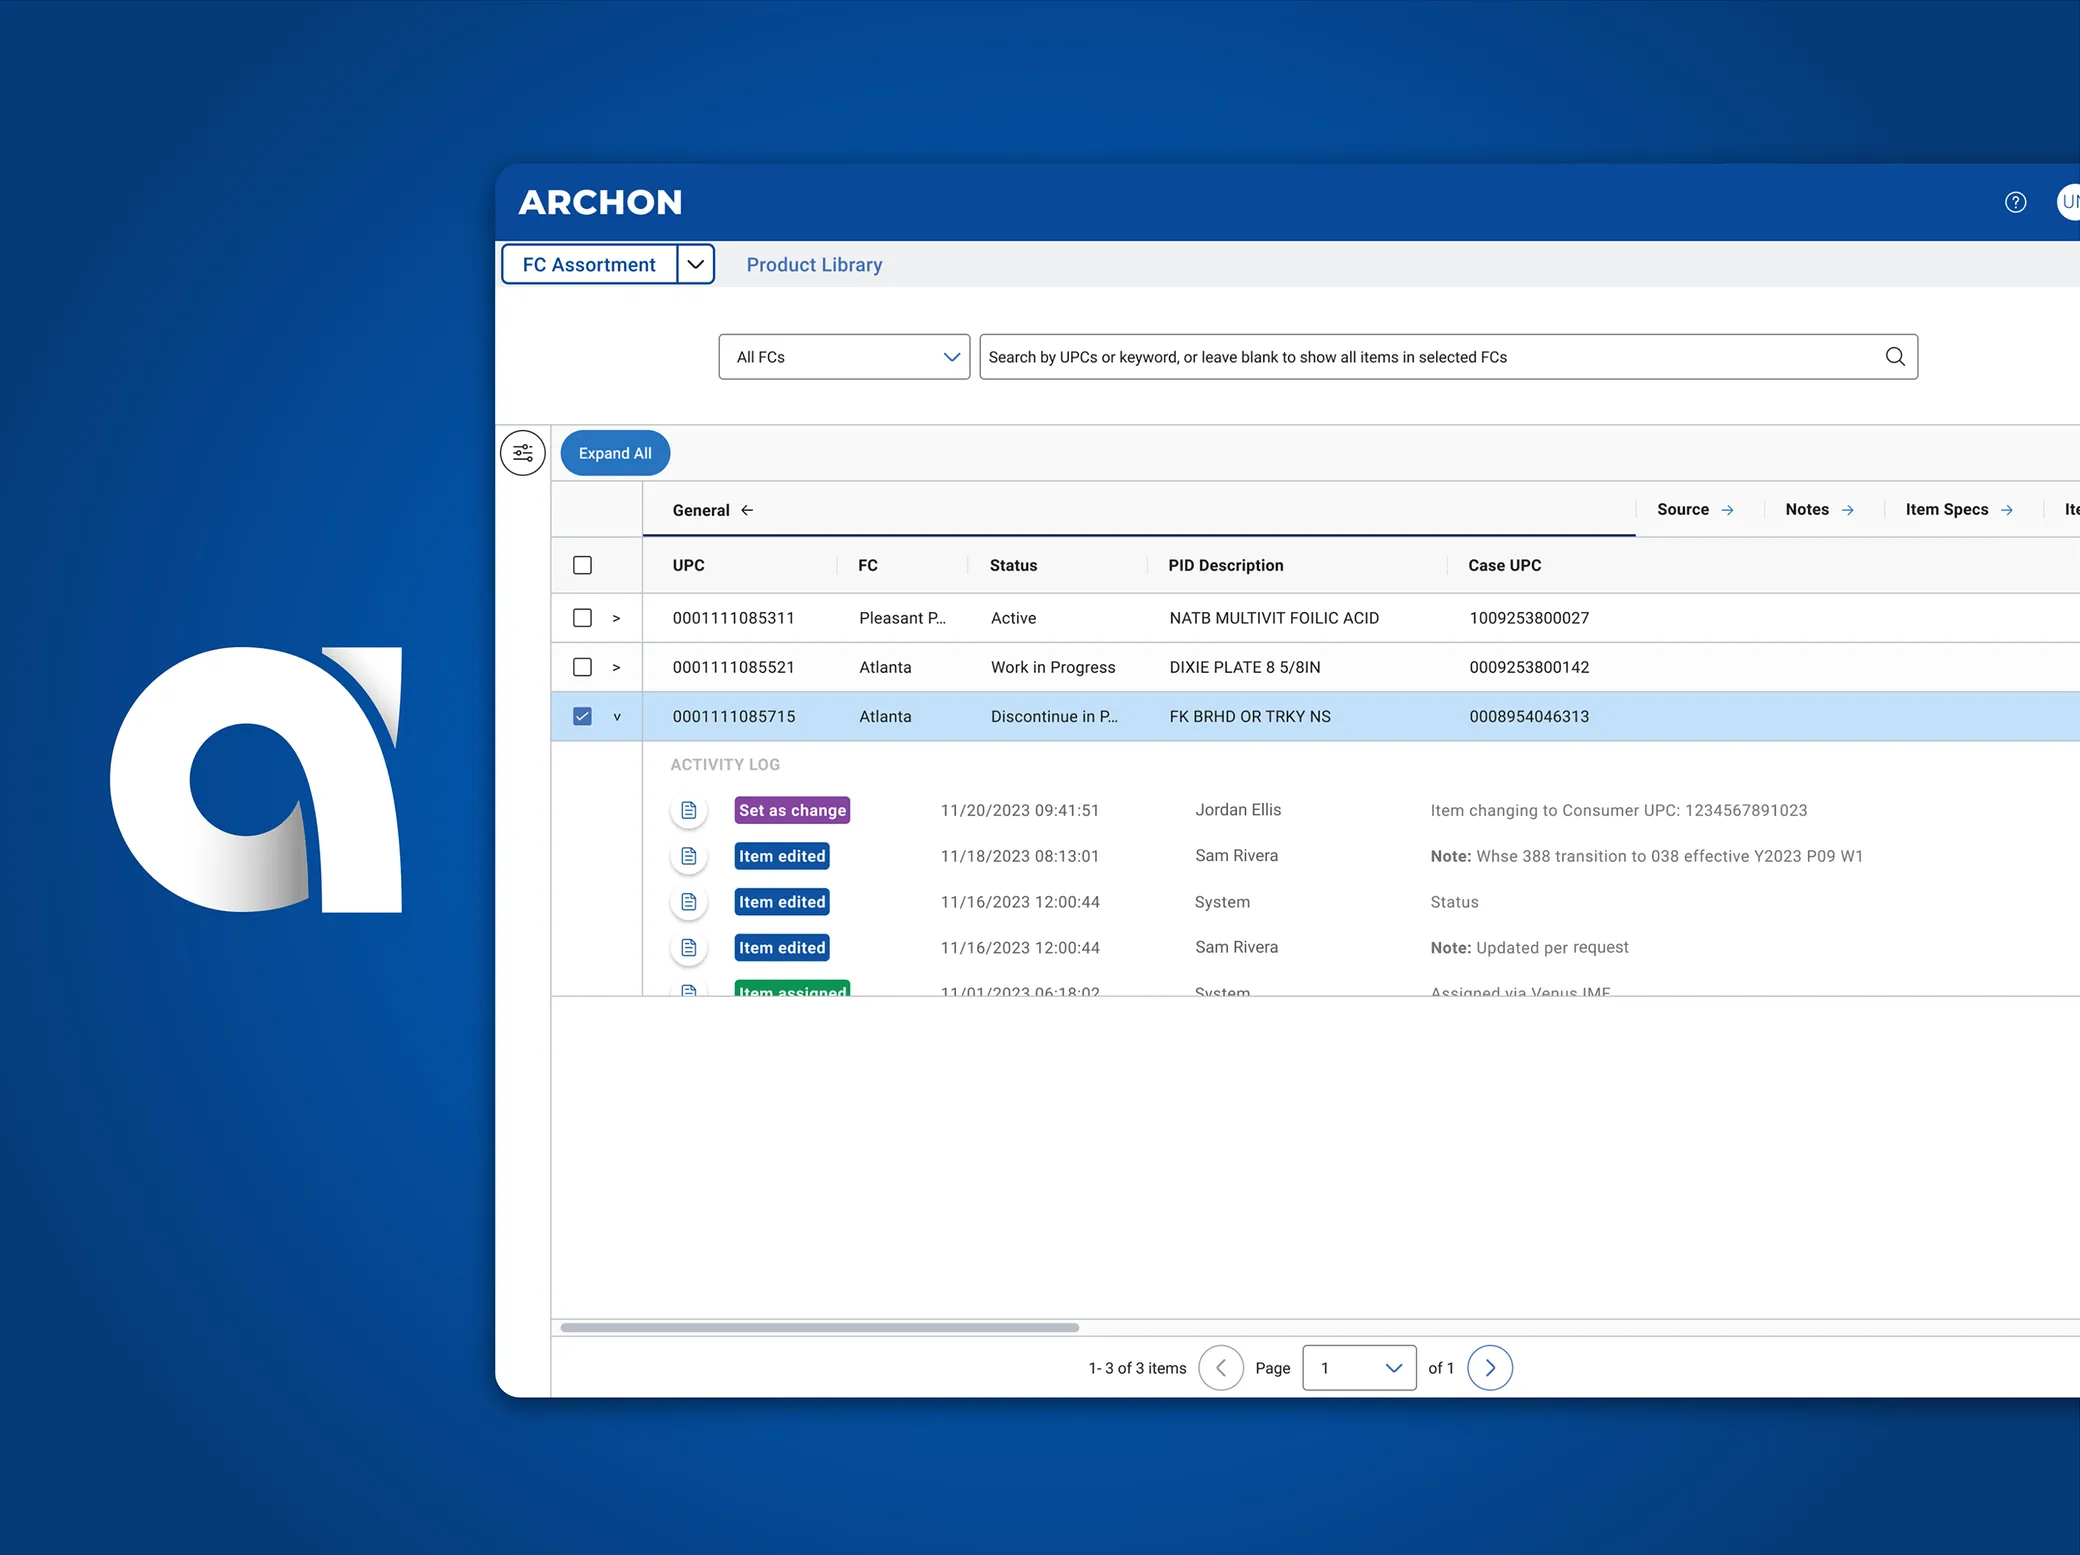Image resolution: width=2080 pixels, height=1555 pixels.
Task: Sort by the UPC column header
Action: pyautogui.click(x=689, y=565)
